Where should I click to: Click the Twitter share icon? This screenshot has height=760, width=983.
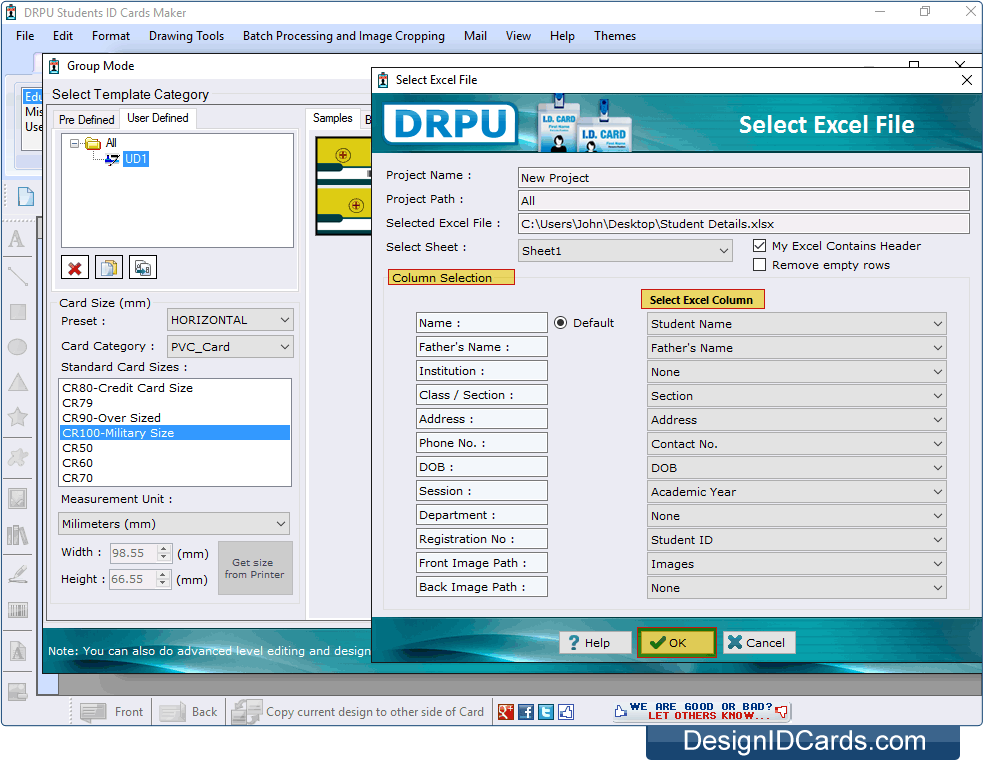[x=546, y=712]
